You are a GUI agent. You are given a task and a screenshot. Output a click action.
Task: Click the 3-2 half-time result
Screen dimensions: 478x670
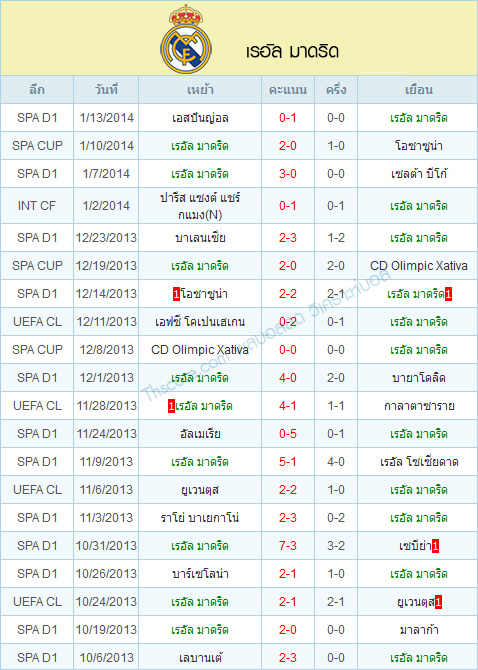[336, 546]
